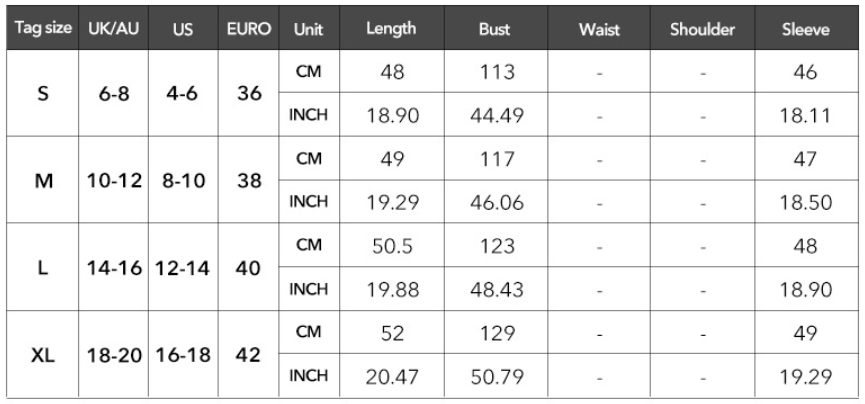Select the M tag size cell

pos(42,180)
